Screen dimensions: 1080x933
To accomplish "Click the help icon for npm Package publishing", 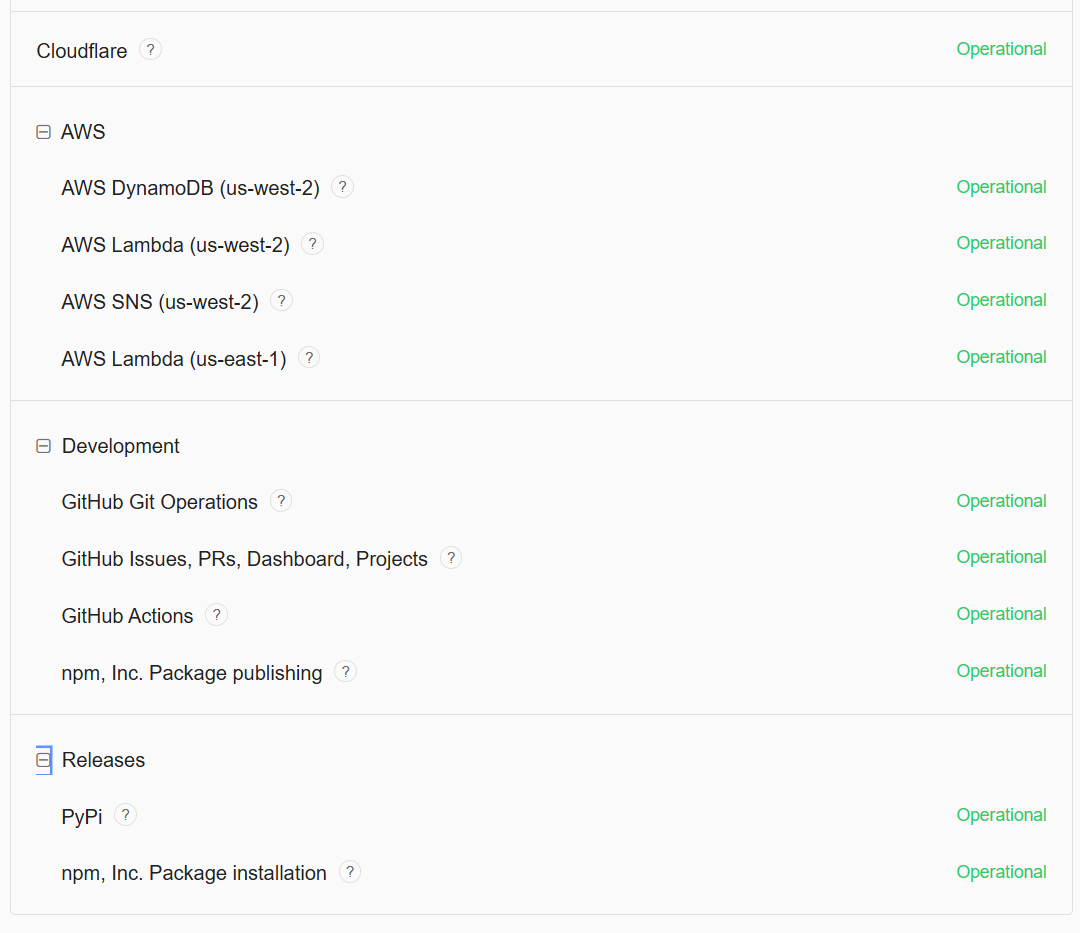I will (345, 672).
